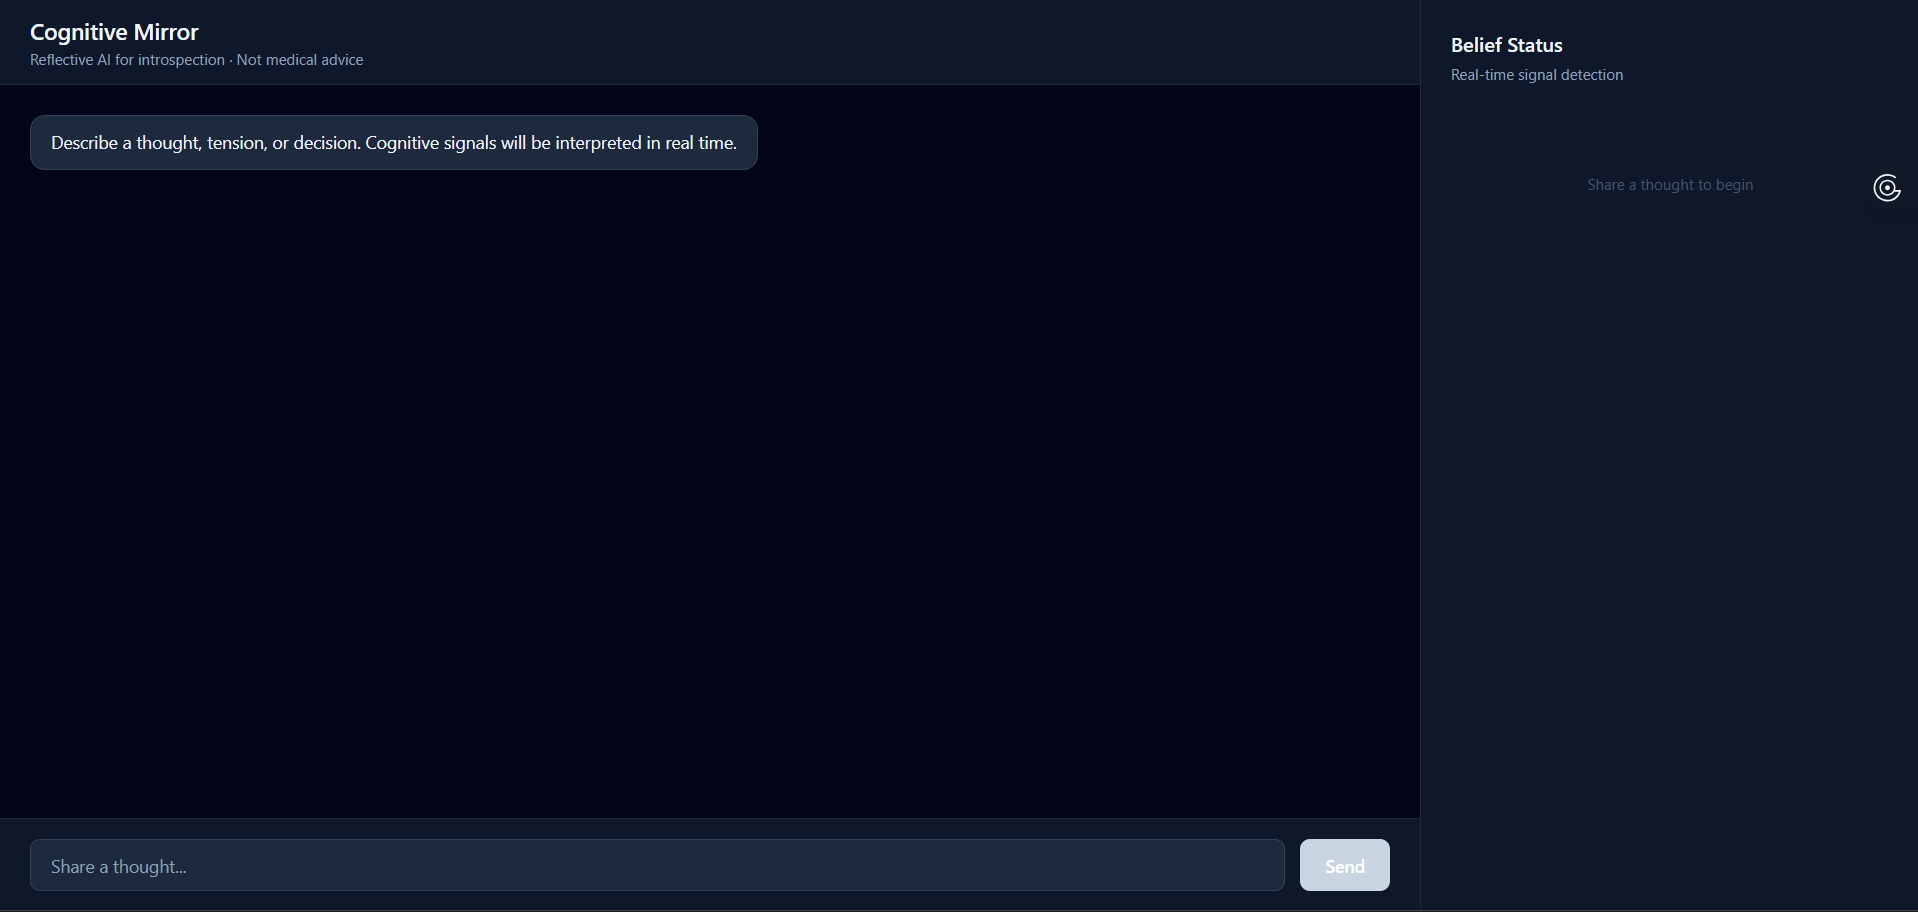Image resolution: width=1918 pixels, height=912 pixels.
Task: Click the word 'Mirror' in the header title
Action: pos(166,32)
